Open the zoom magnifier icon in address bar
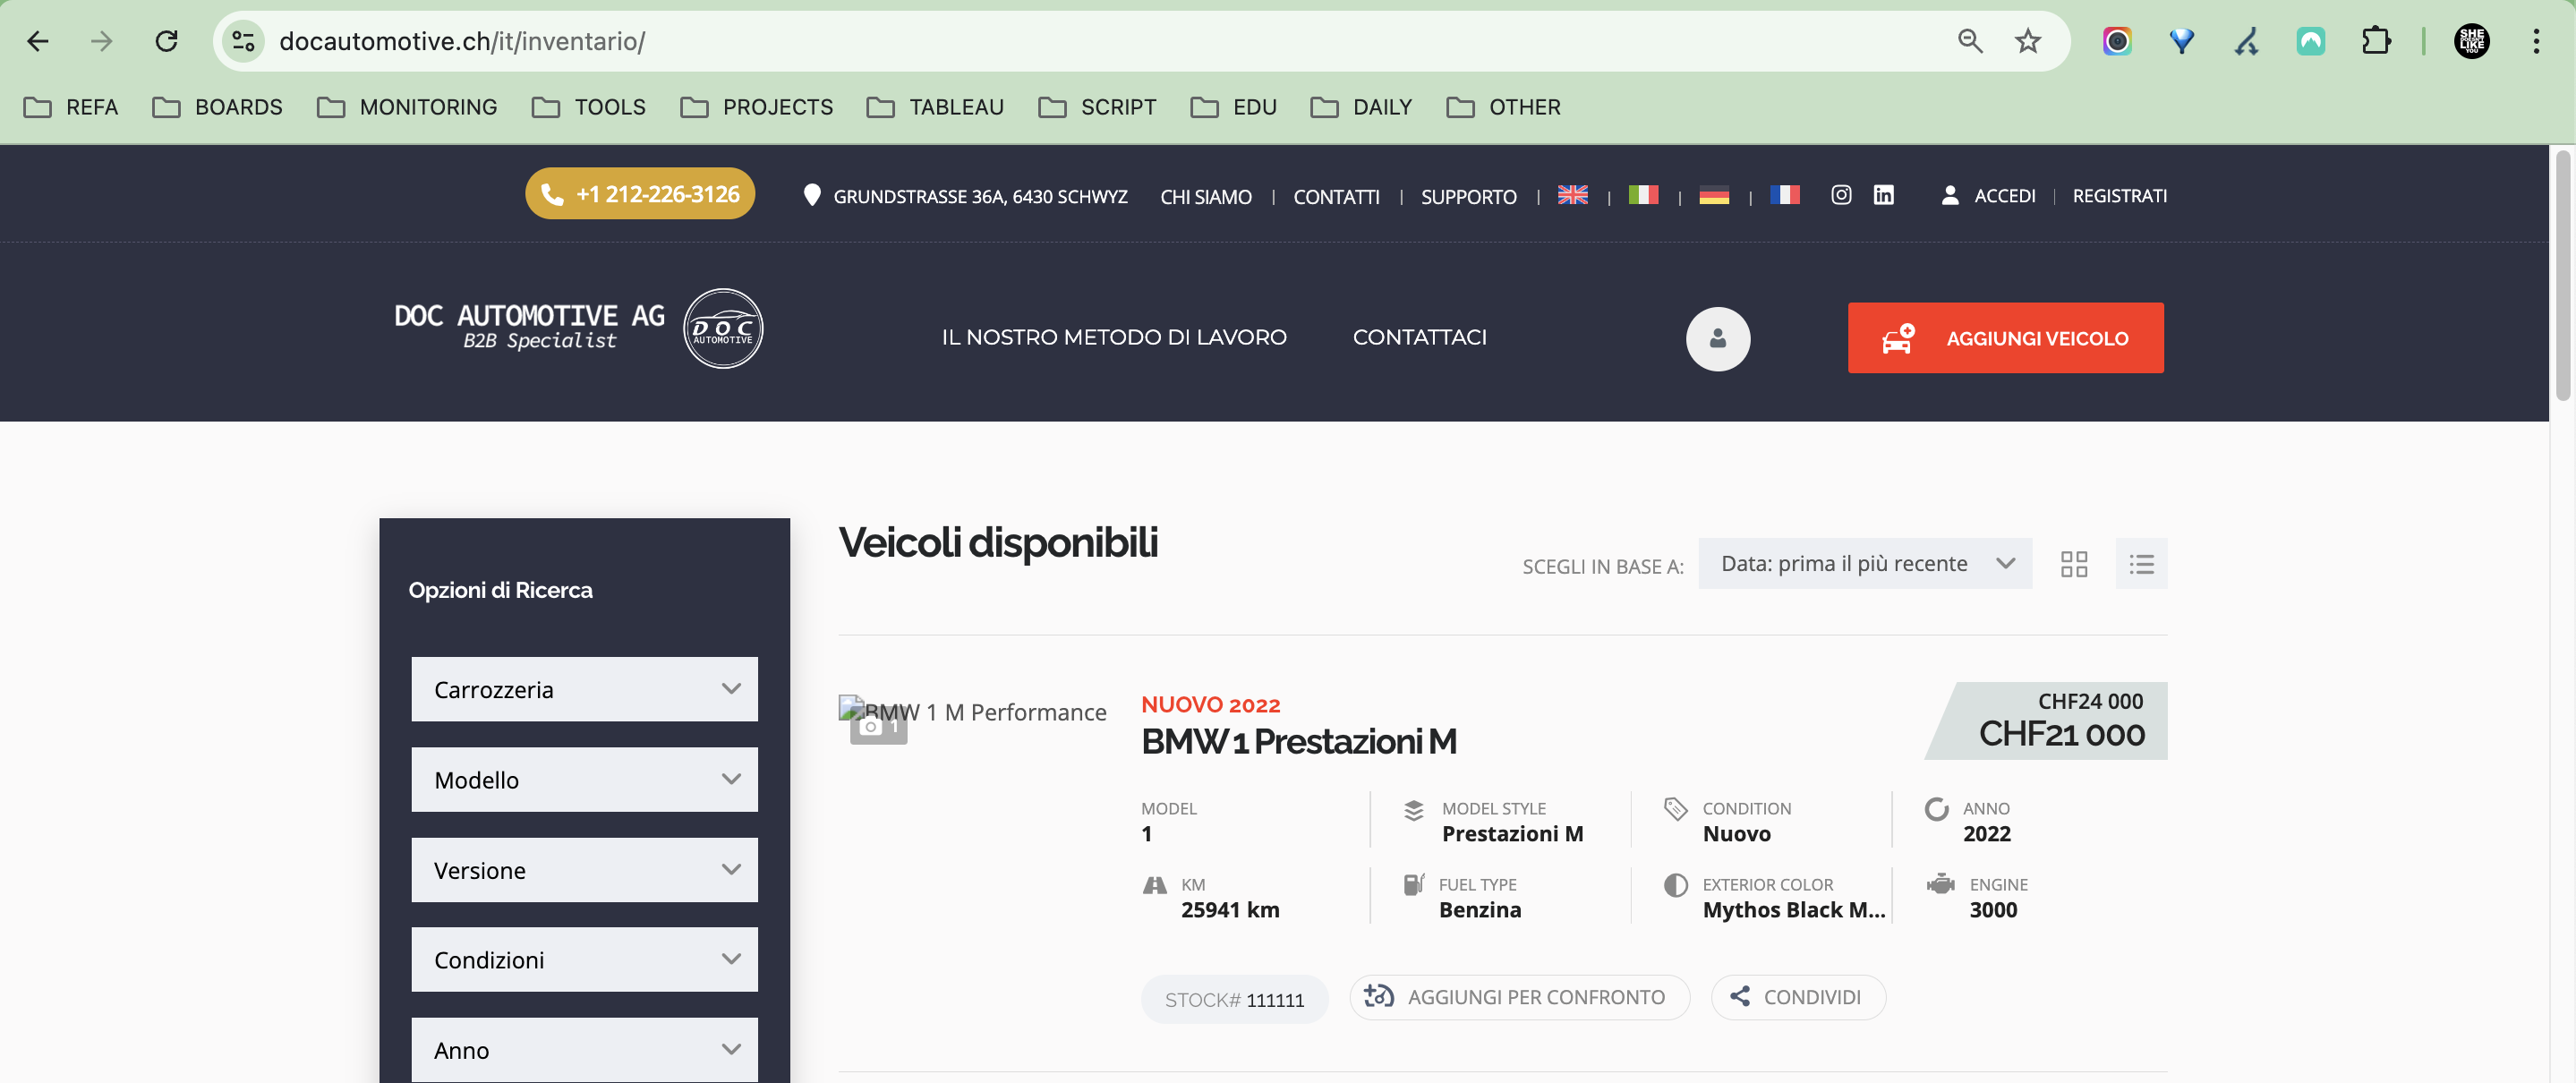The height and width of the screenshot is (1083, 2576). click(1970, 41)
